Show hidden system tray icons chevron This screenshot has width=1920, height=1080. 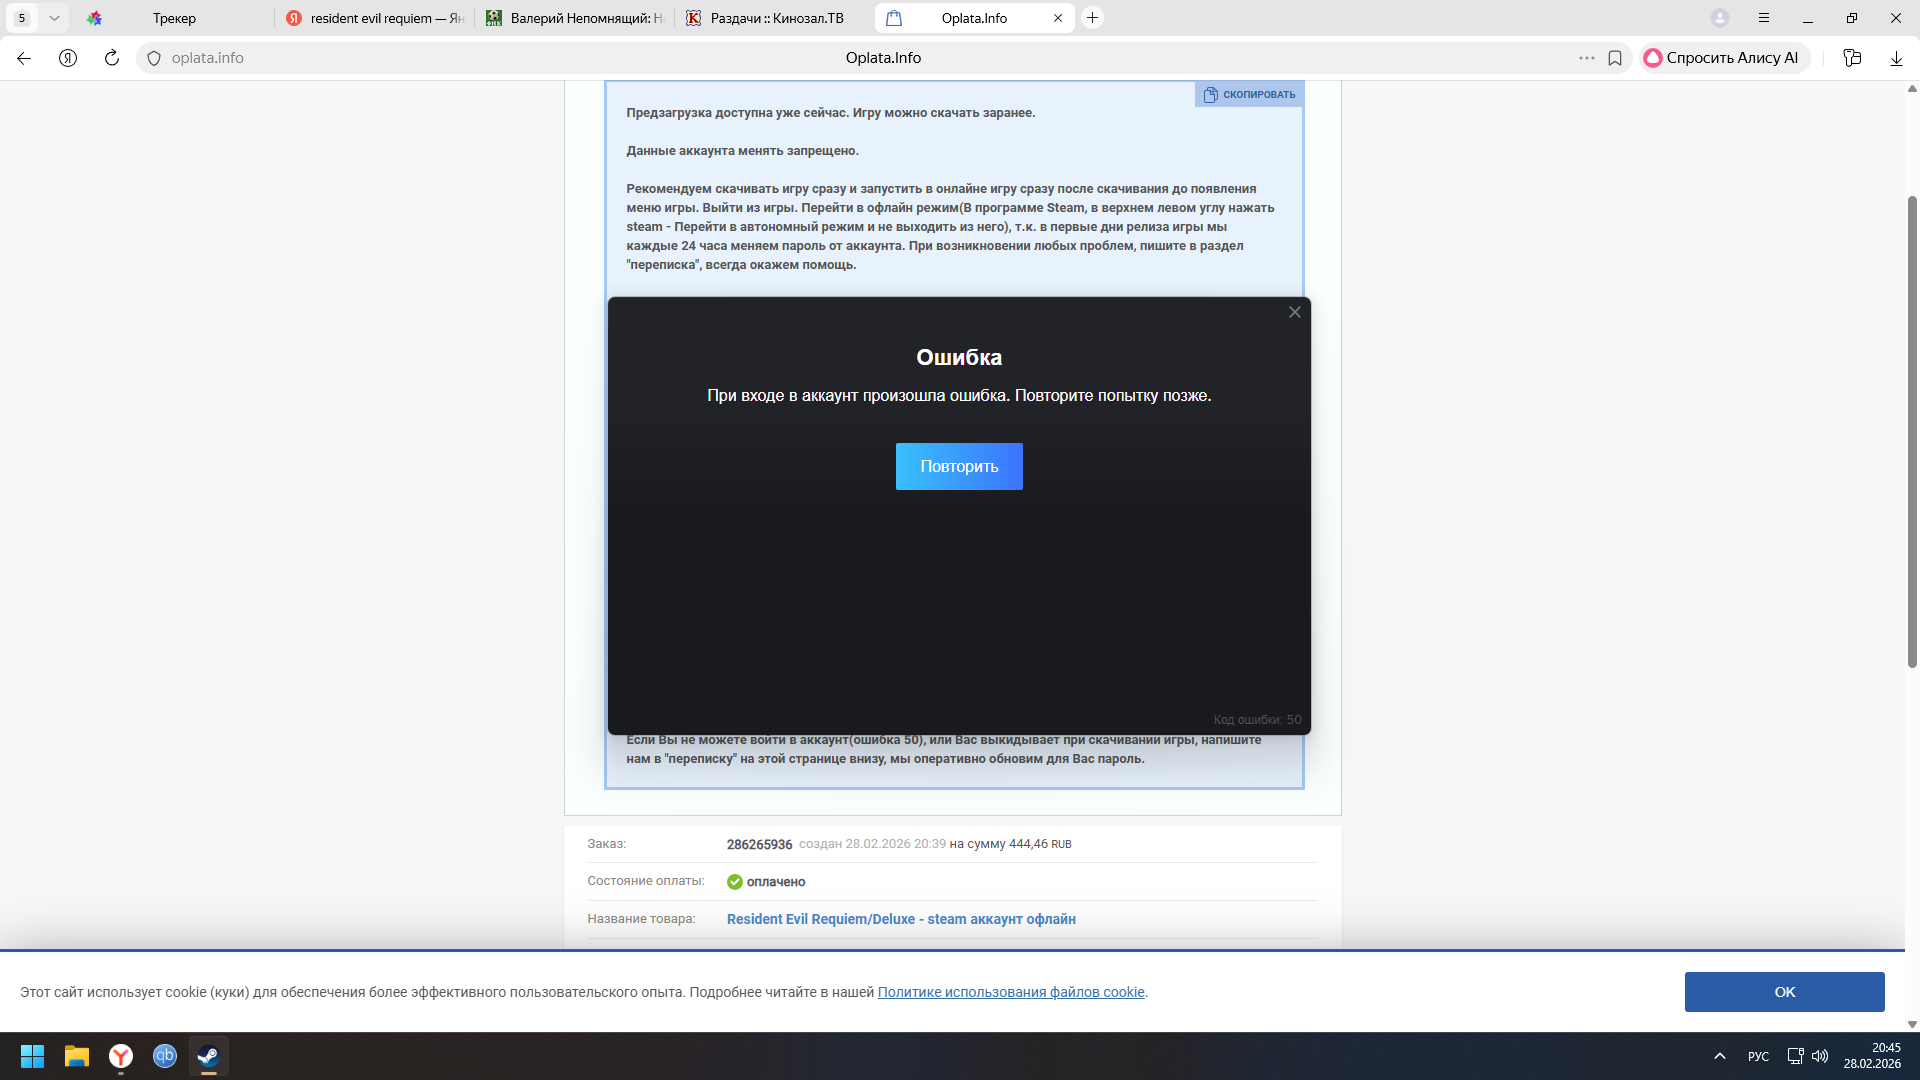(x=1720, y=1056)
